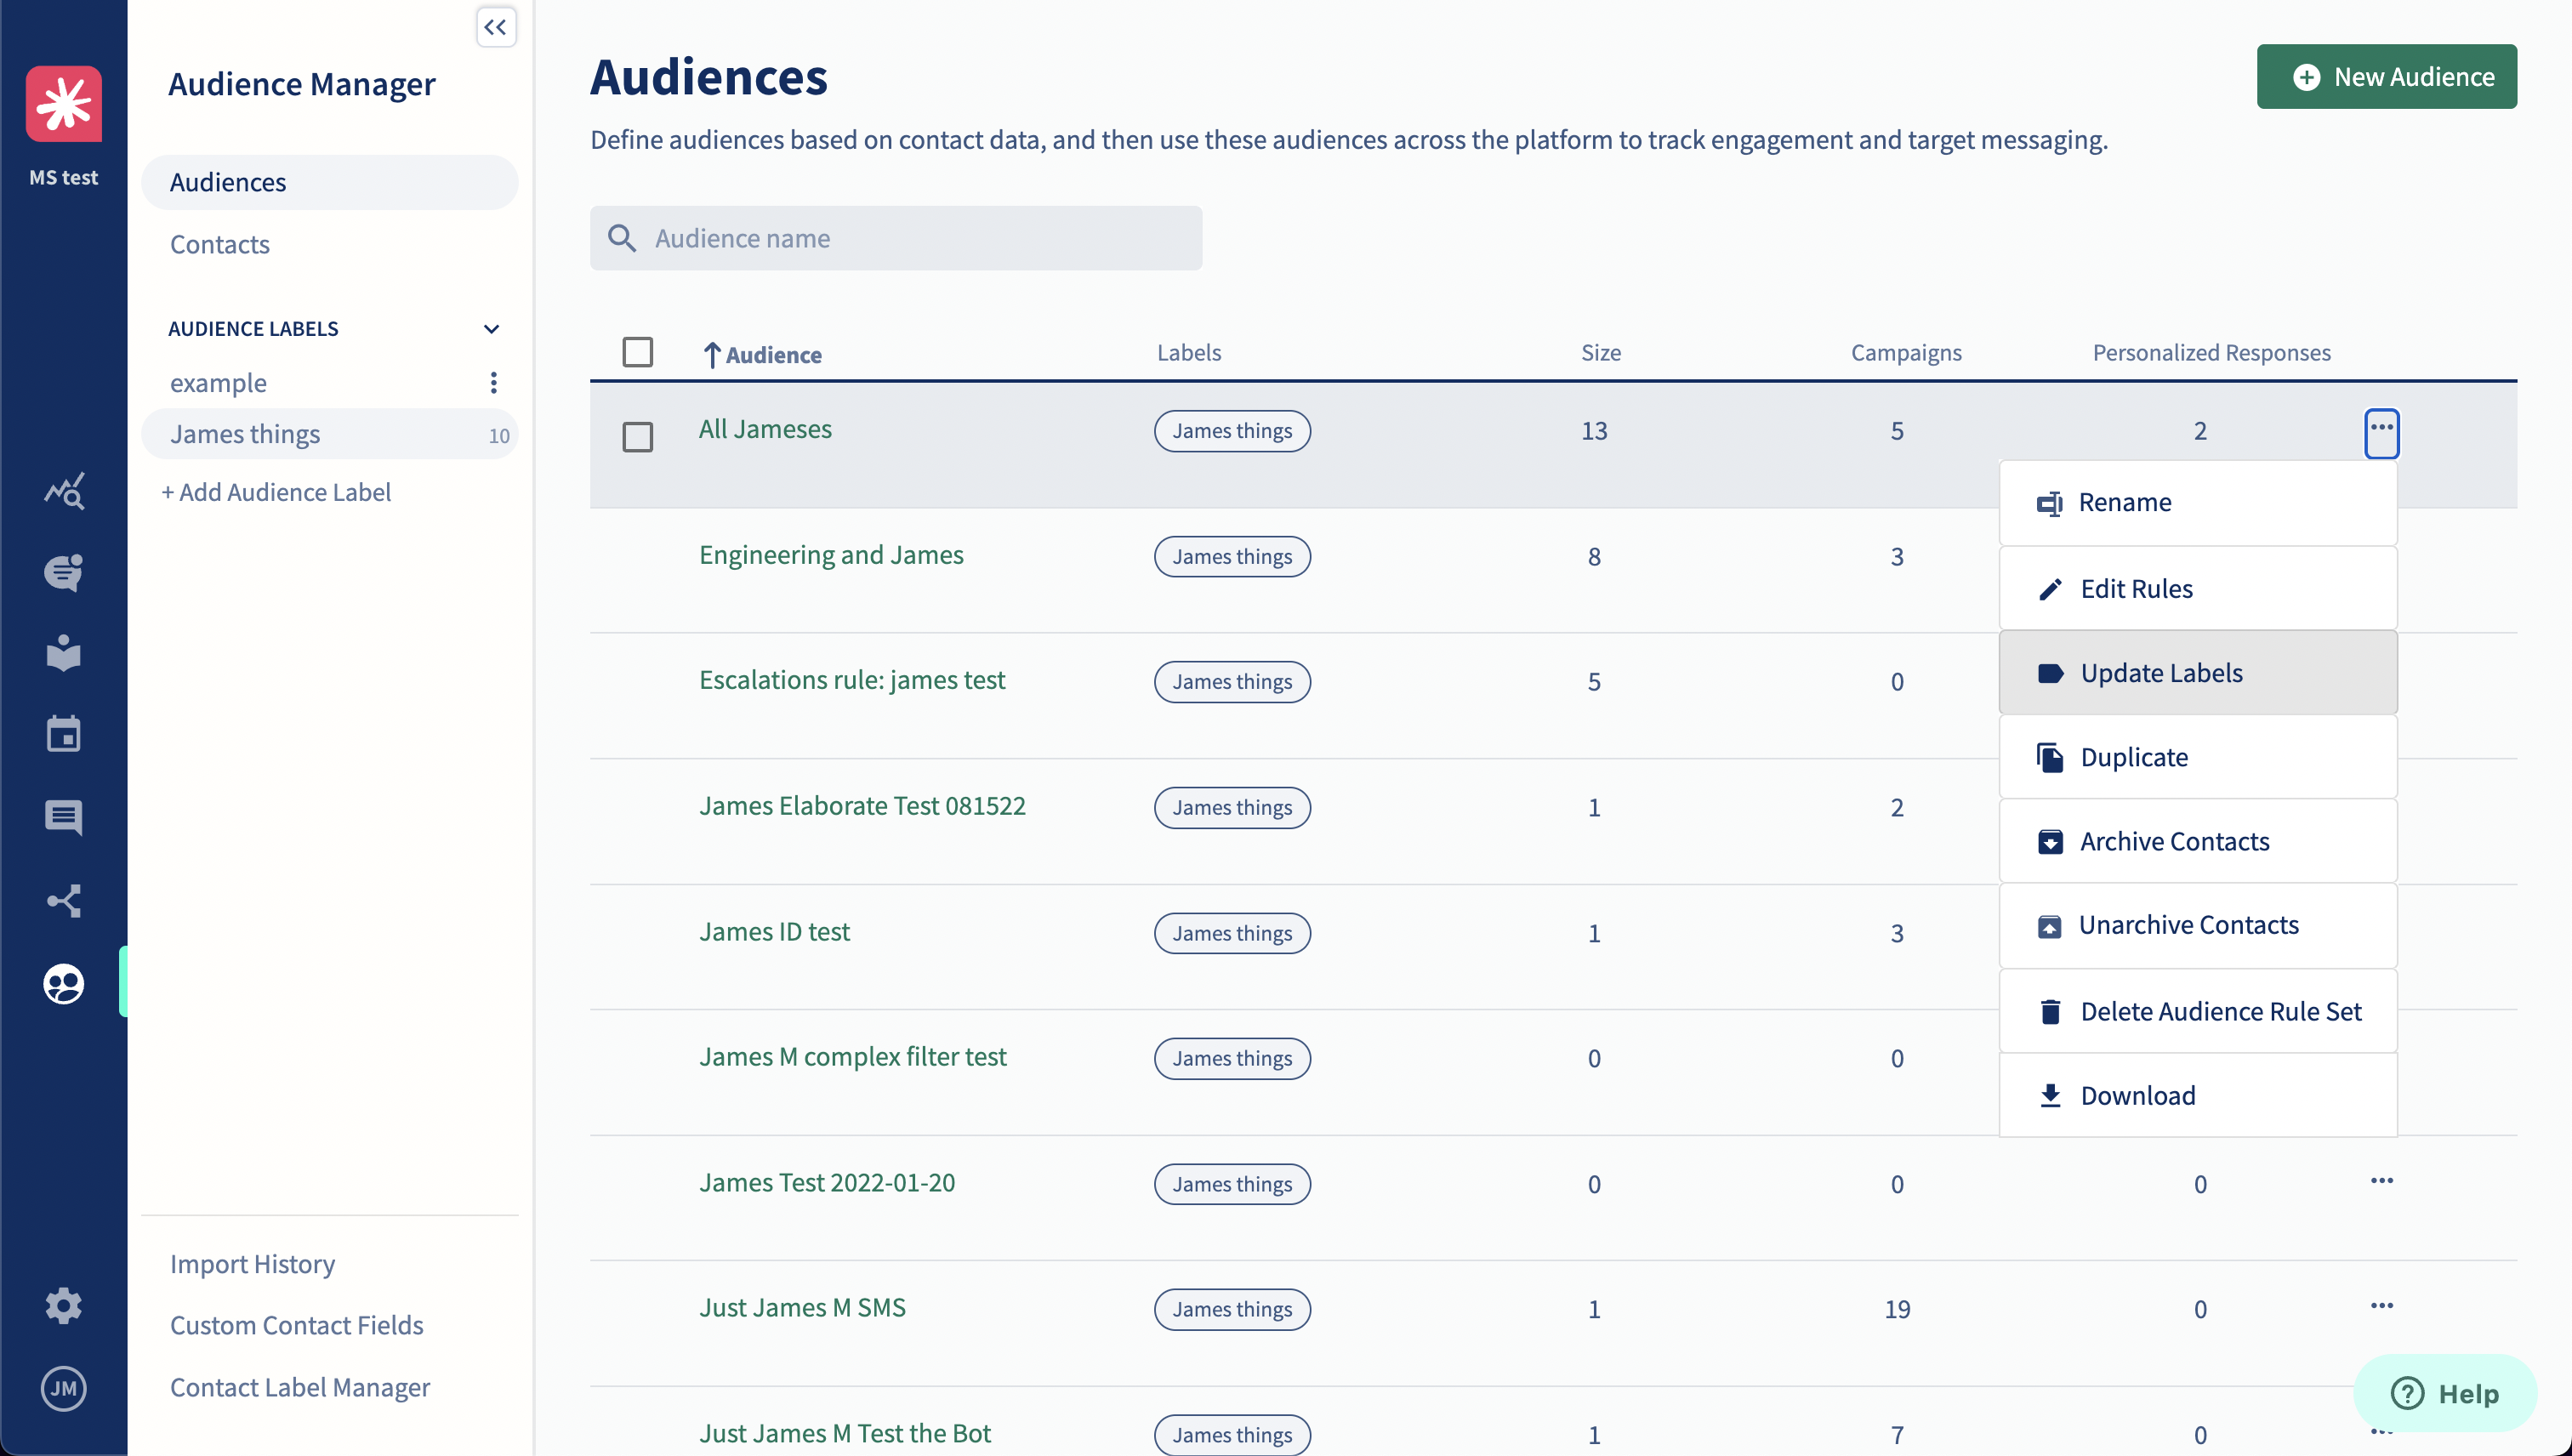Open the Just James M Test the Bot audience

pyautogui.click(x=845, y=1434)
